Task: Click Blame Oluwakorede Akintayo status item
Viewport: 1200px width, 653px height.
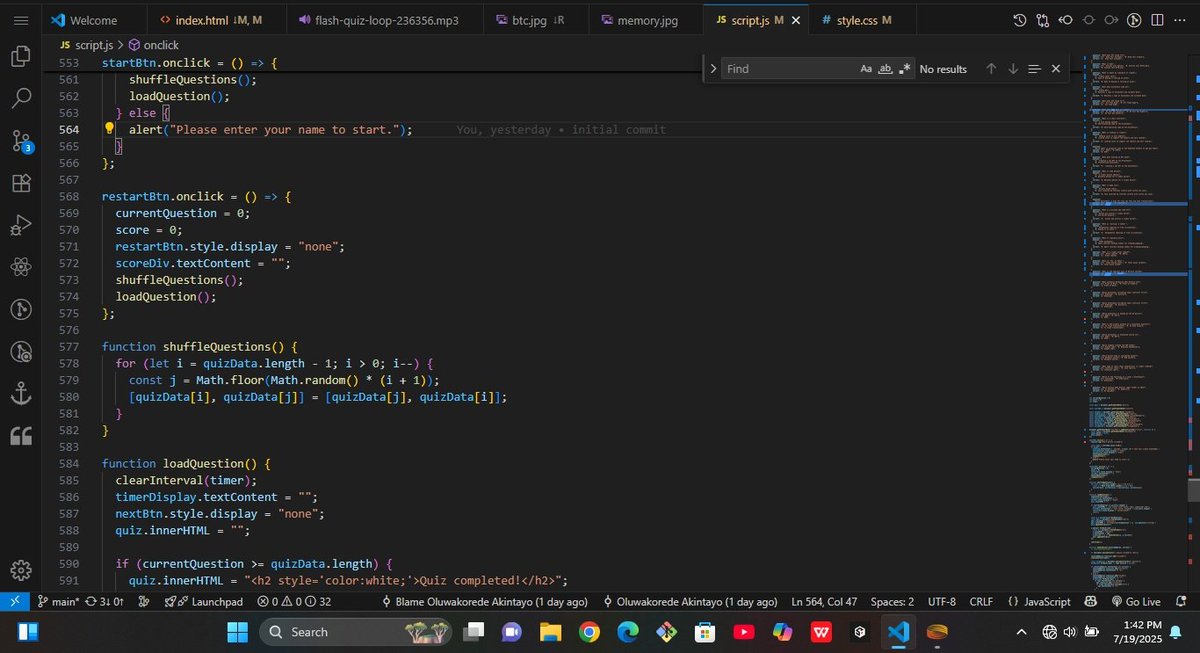Action: point(485,602)
